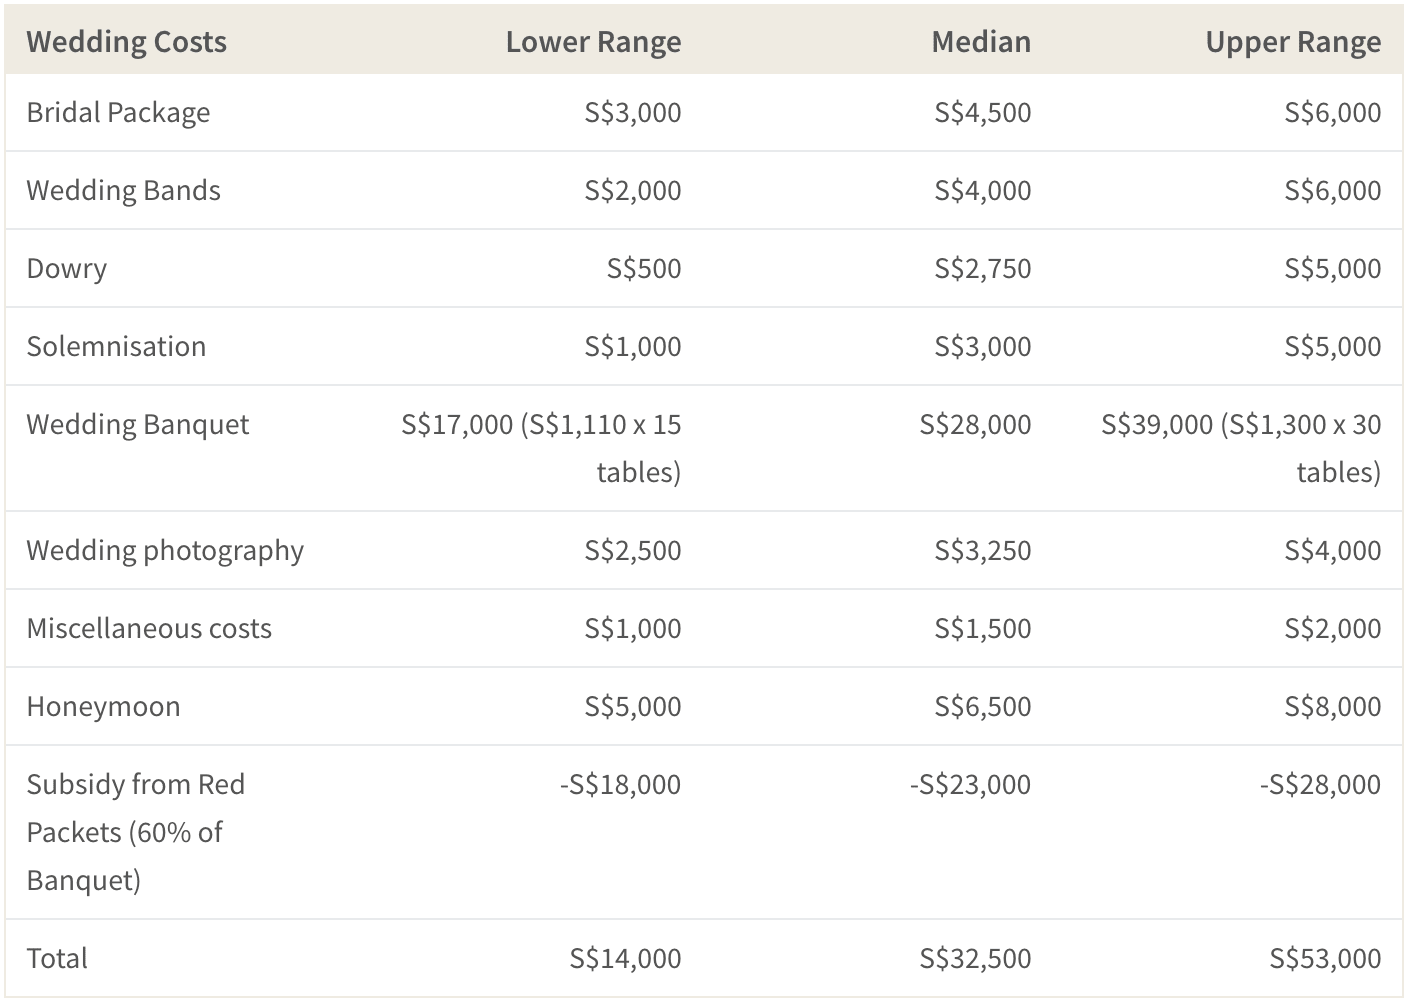The height and width of the screenshot is (1000, 1406).
Task: Select the Wedding Bands row label
Action: [123, 190]
